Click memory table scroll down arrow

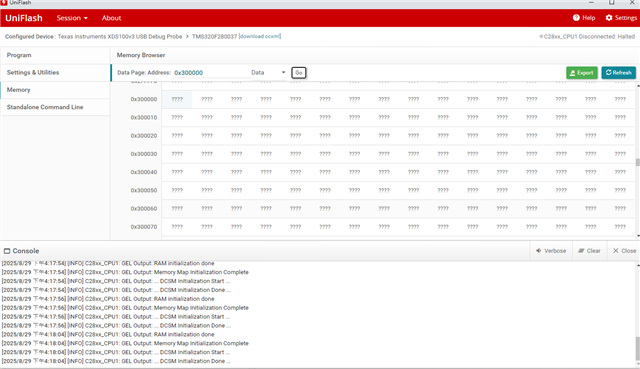(x=638, y=236)
